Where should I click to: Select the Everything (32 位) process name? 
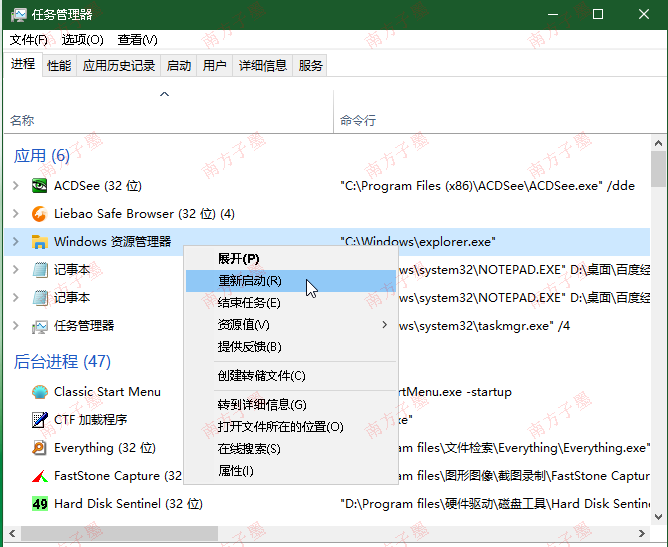pyautogui.click(x=105, y=448)
